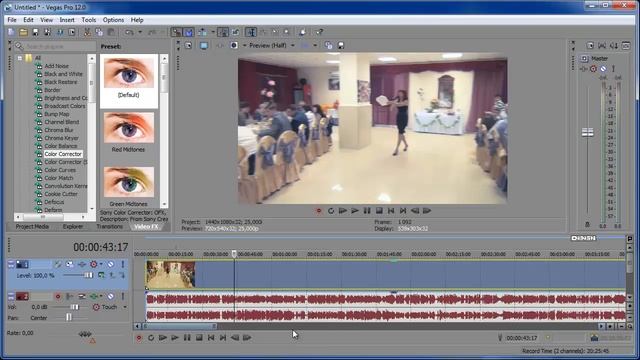The height and width of the screenshot is (360, 640).
Task: Stop playback in the video preview controls
Action: [x=379, y=211]
